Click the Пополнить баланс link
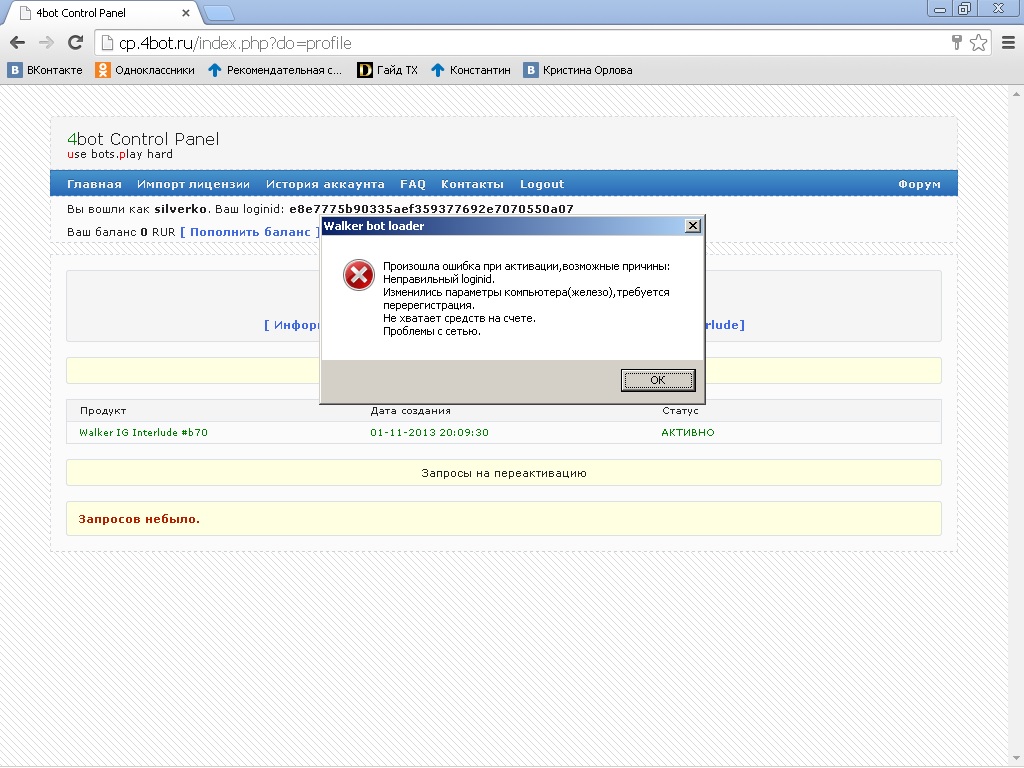Image resolution: width=1024 pixels, height=768 pixels. tap(250, 232)
